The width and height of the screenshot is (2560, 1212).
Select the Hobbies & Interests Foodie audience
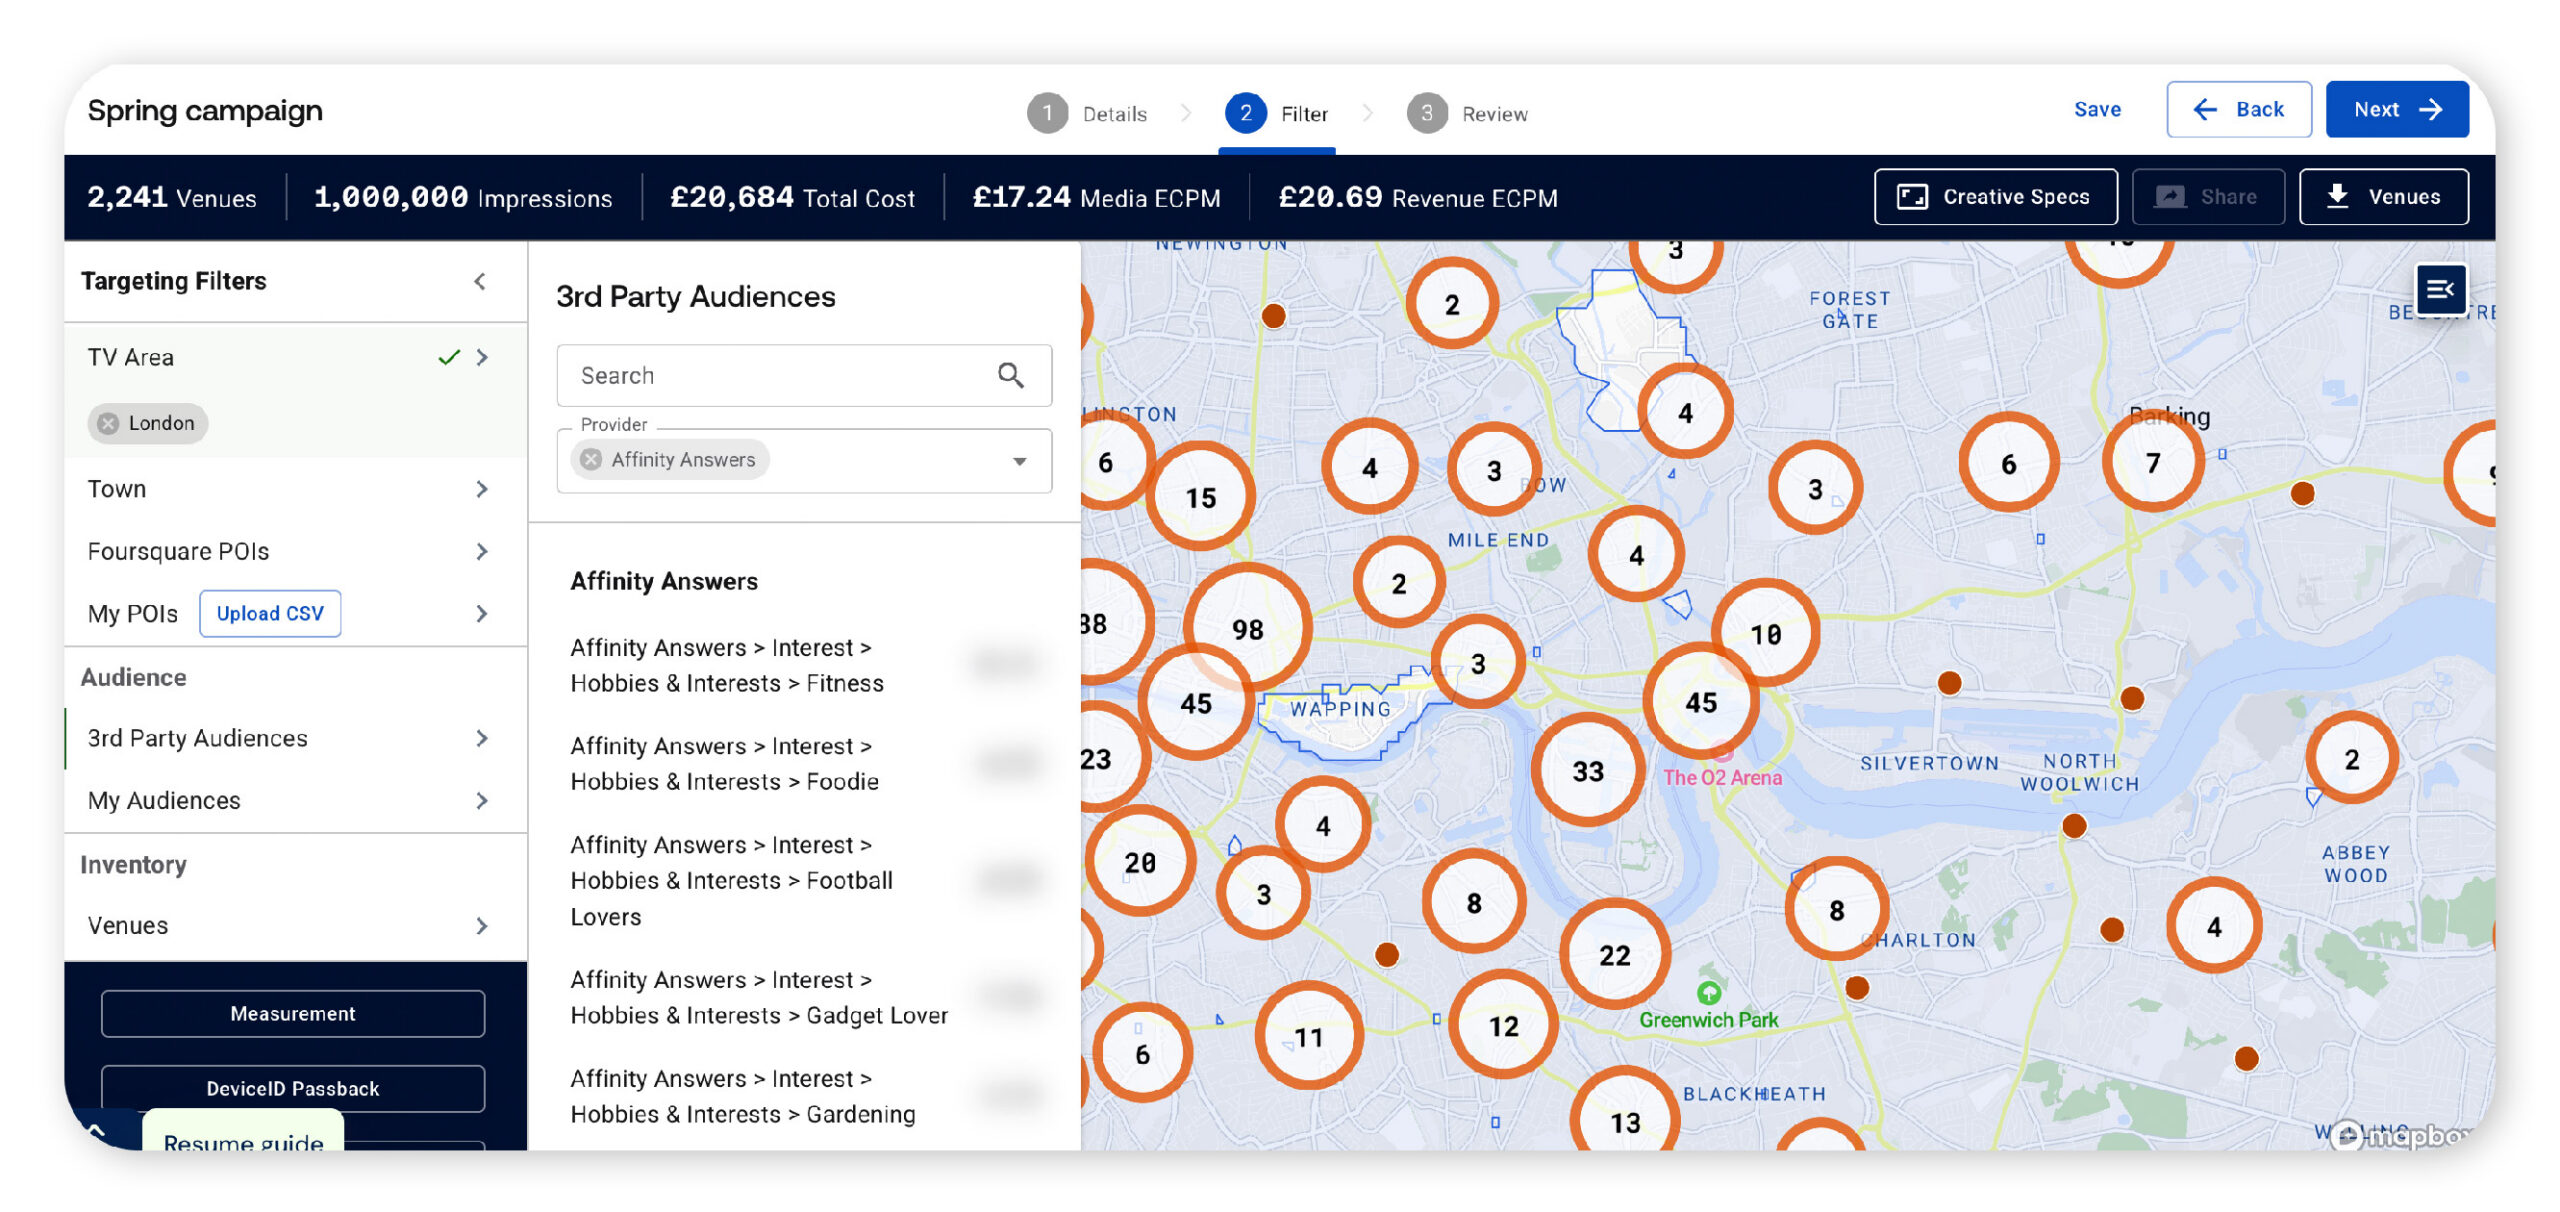coord(725,763)
